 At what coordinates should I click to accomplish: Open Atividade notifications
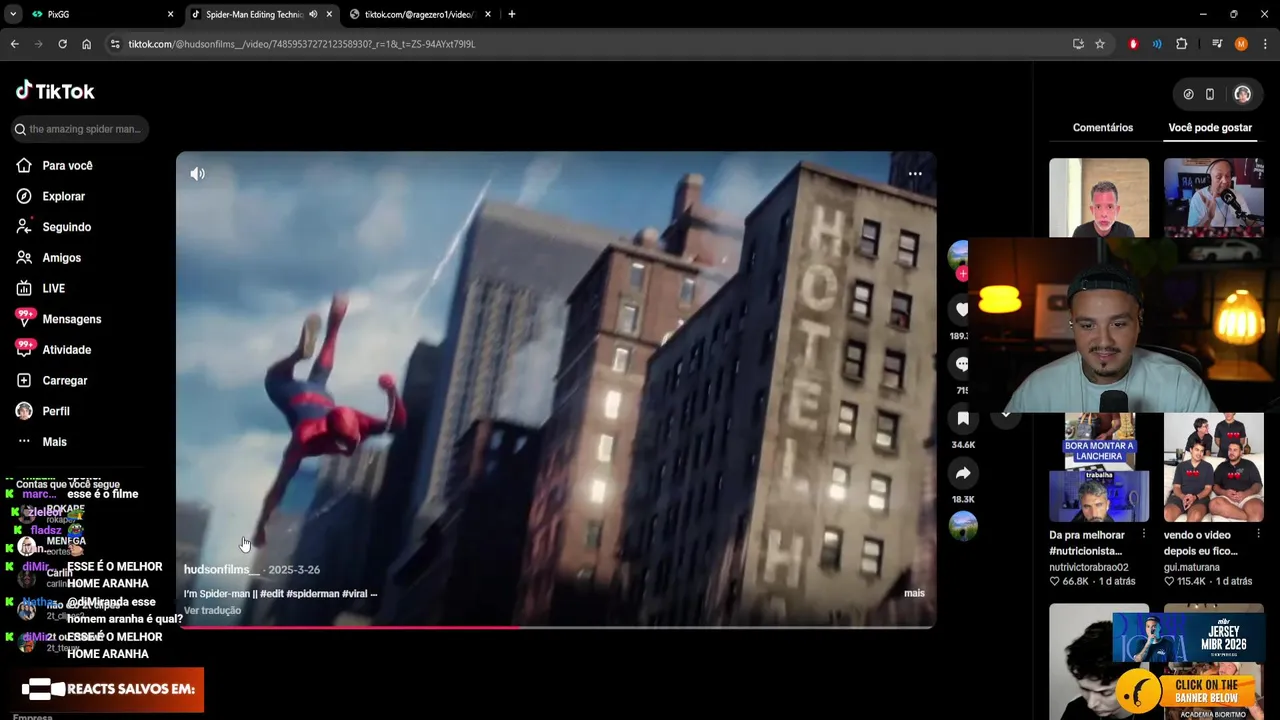66,350
